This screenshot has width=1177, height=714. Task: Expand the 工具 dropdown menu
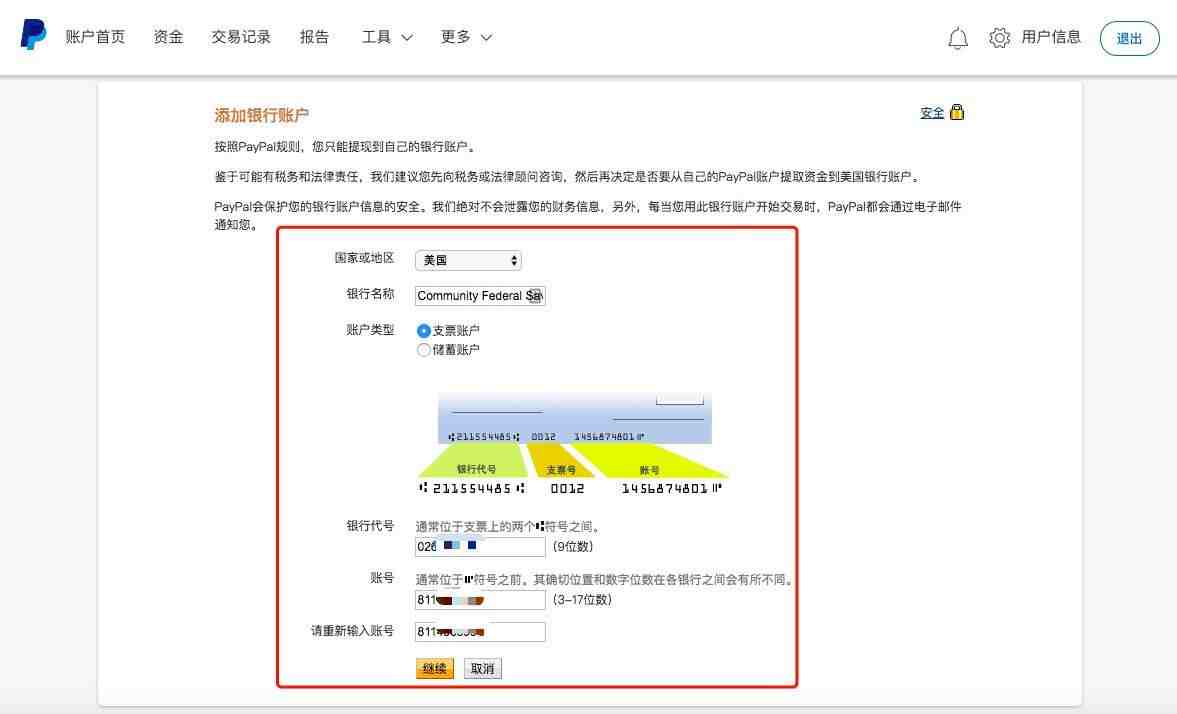coord(387,37)
